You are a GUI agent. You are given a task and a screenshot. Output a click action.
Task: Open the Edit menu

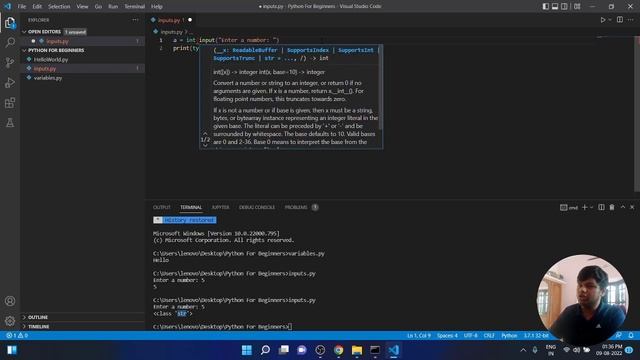coord(37,7)
